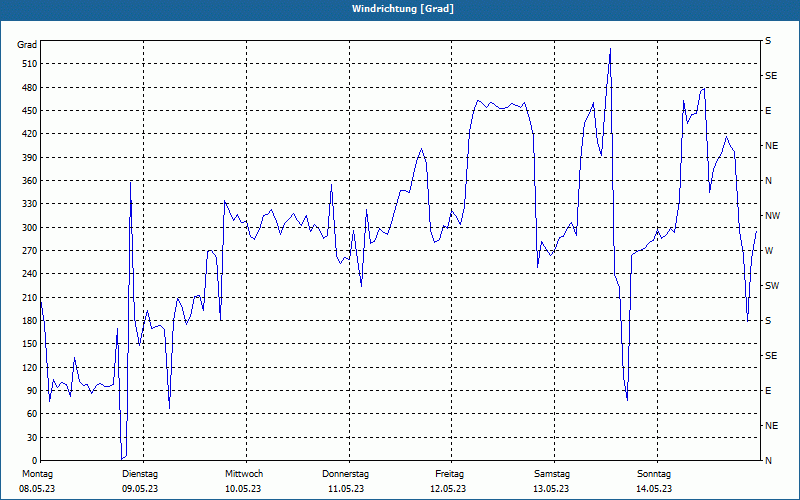Select the 90 axis value

[32, 391]
